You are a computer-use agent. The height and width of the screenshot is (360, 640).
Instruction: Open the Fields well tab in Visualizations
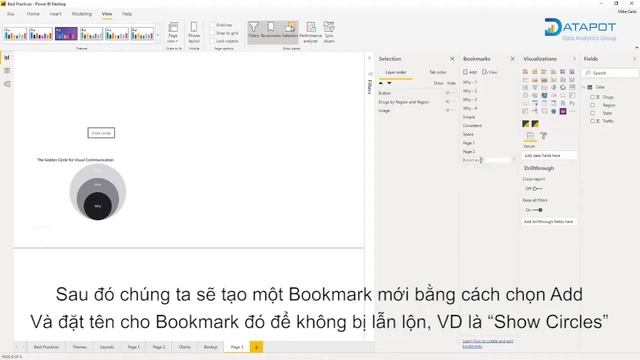tap(530, 136)
